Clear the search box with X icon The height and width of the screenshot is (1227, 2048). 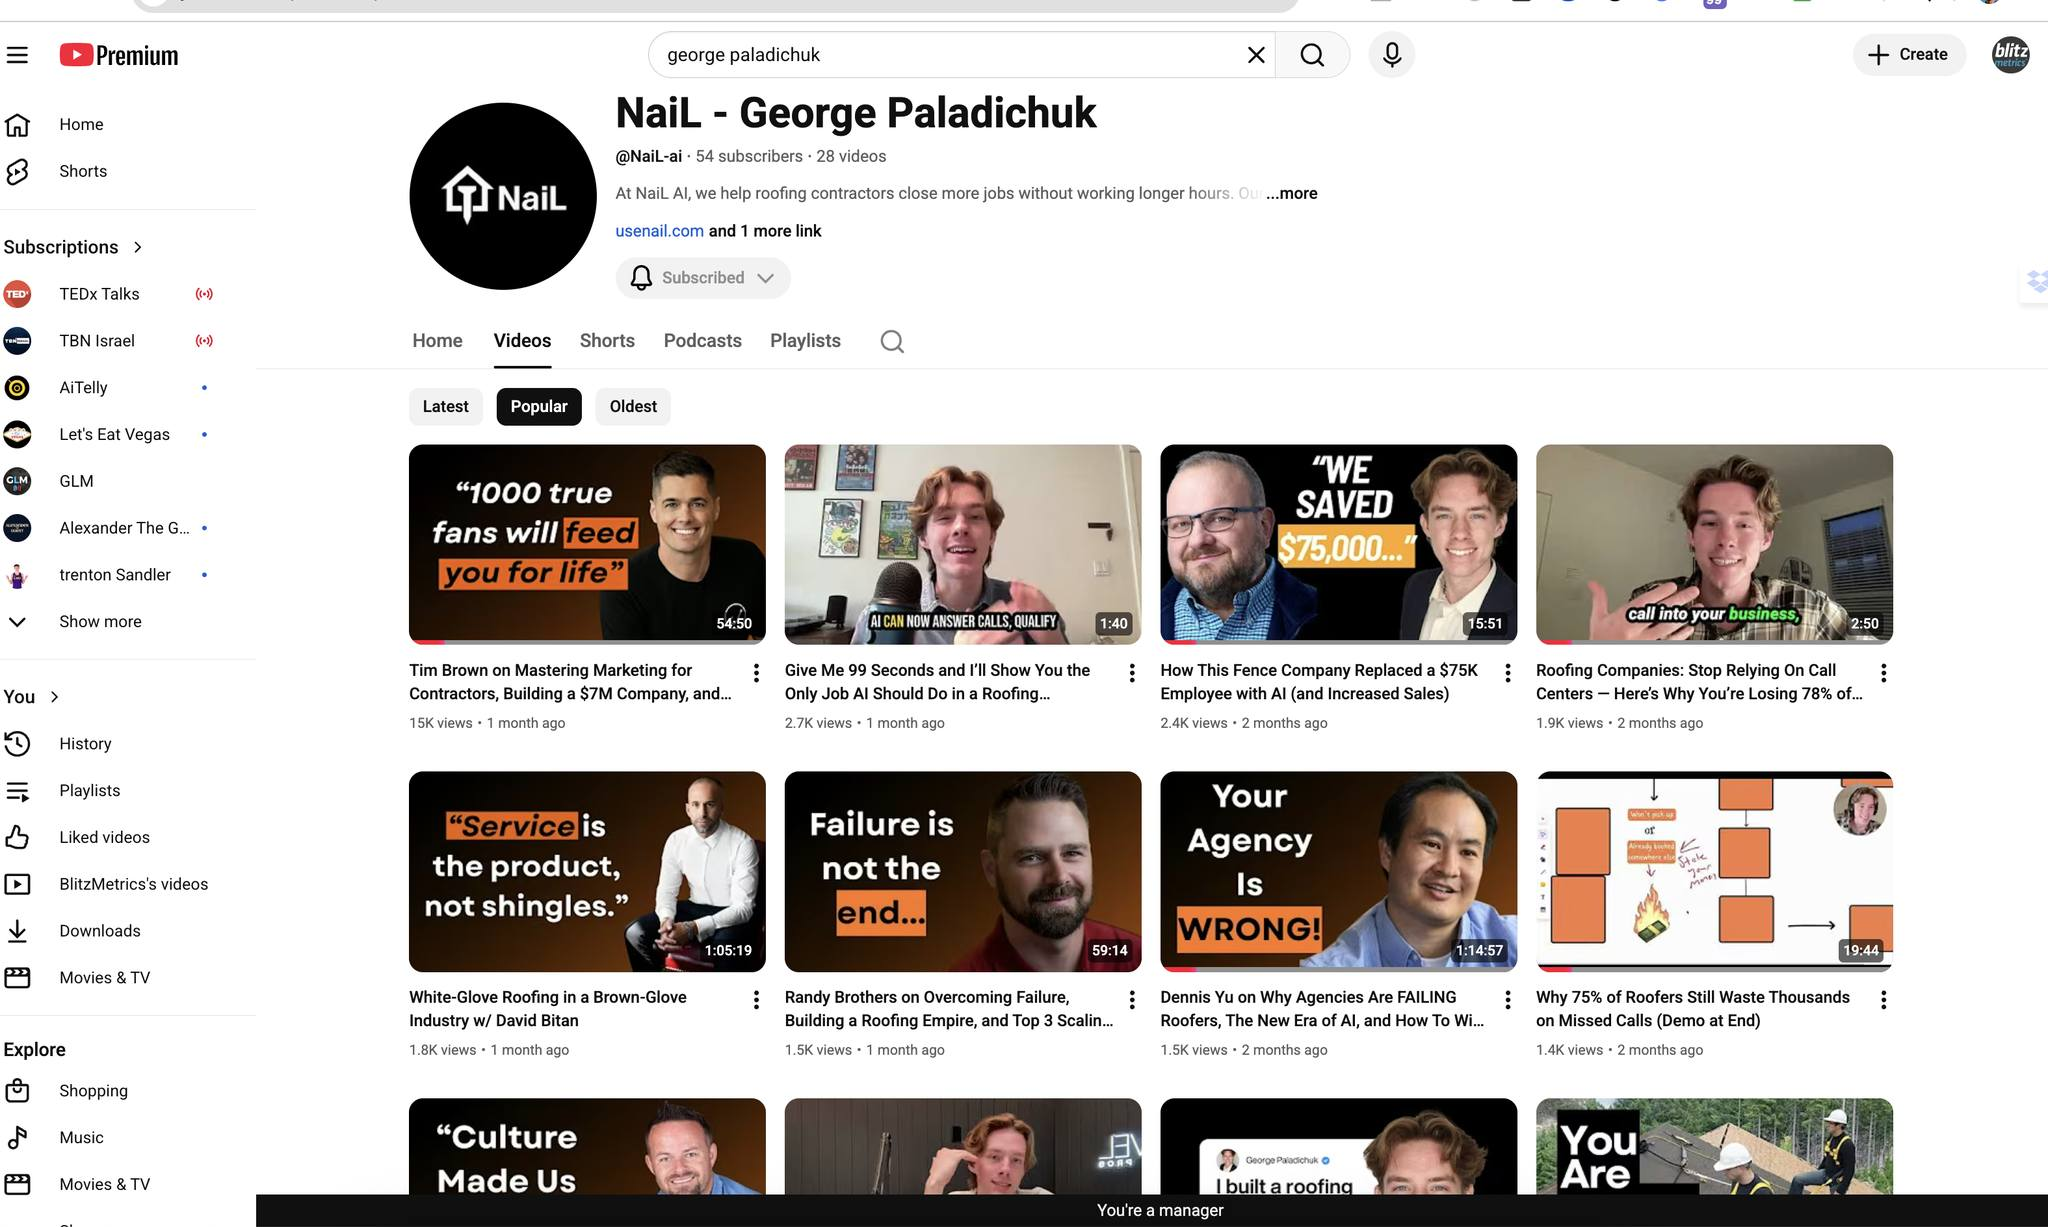tap(1256, 55)
